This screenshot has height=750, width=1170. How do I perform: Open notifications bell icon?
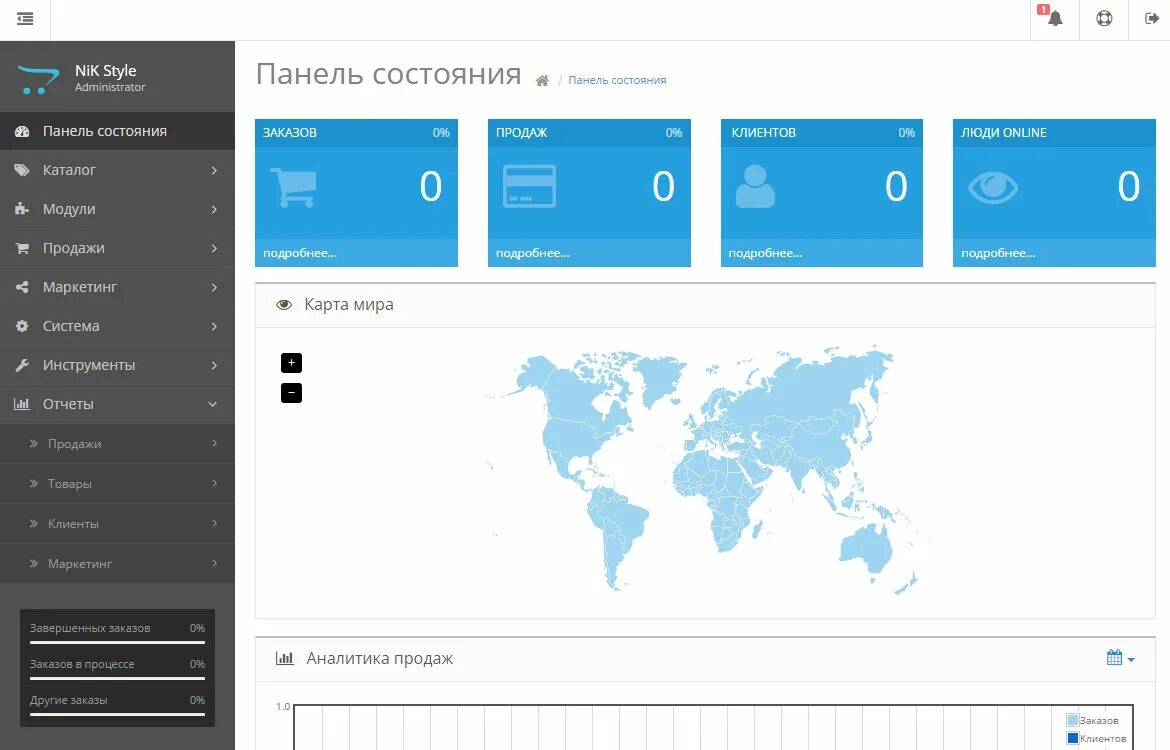coord(1055,19)
